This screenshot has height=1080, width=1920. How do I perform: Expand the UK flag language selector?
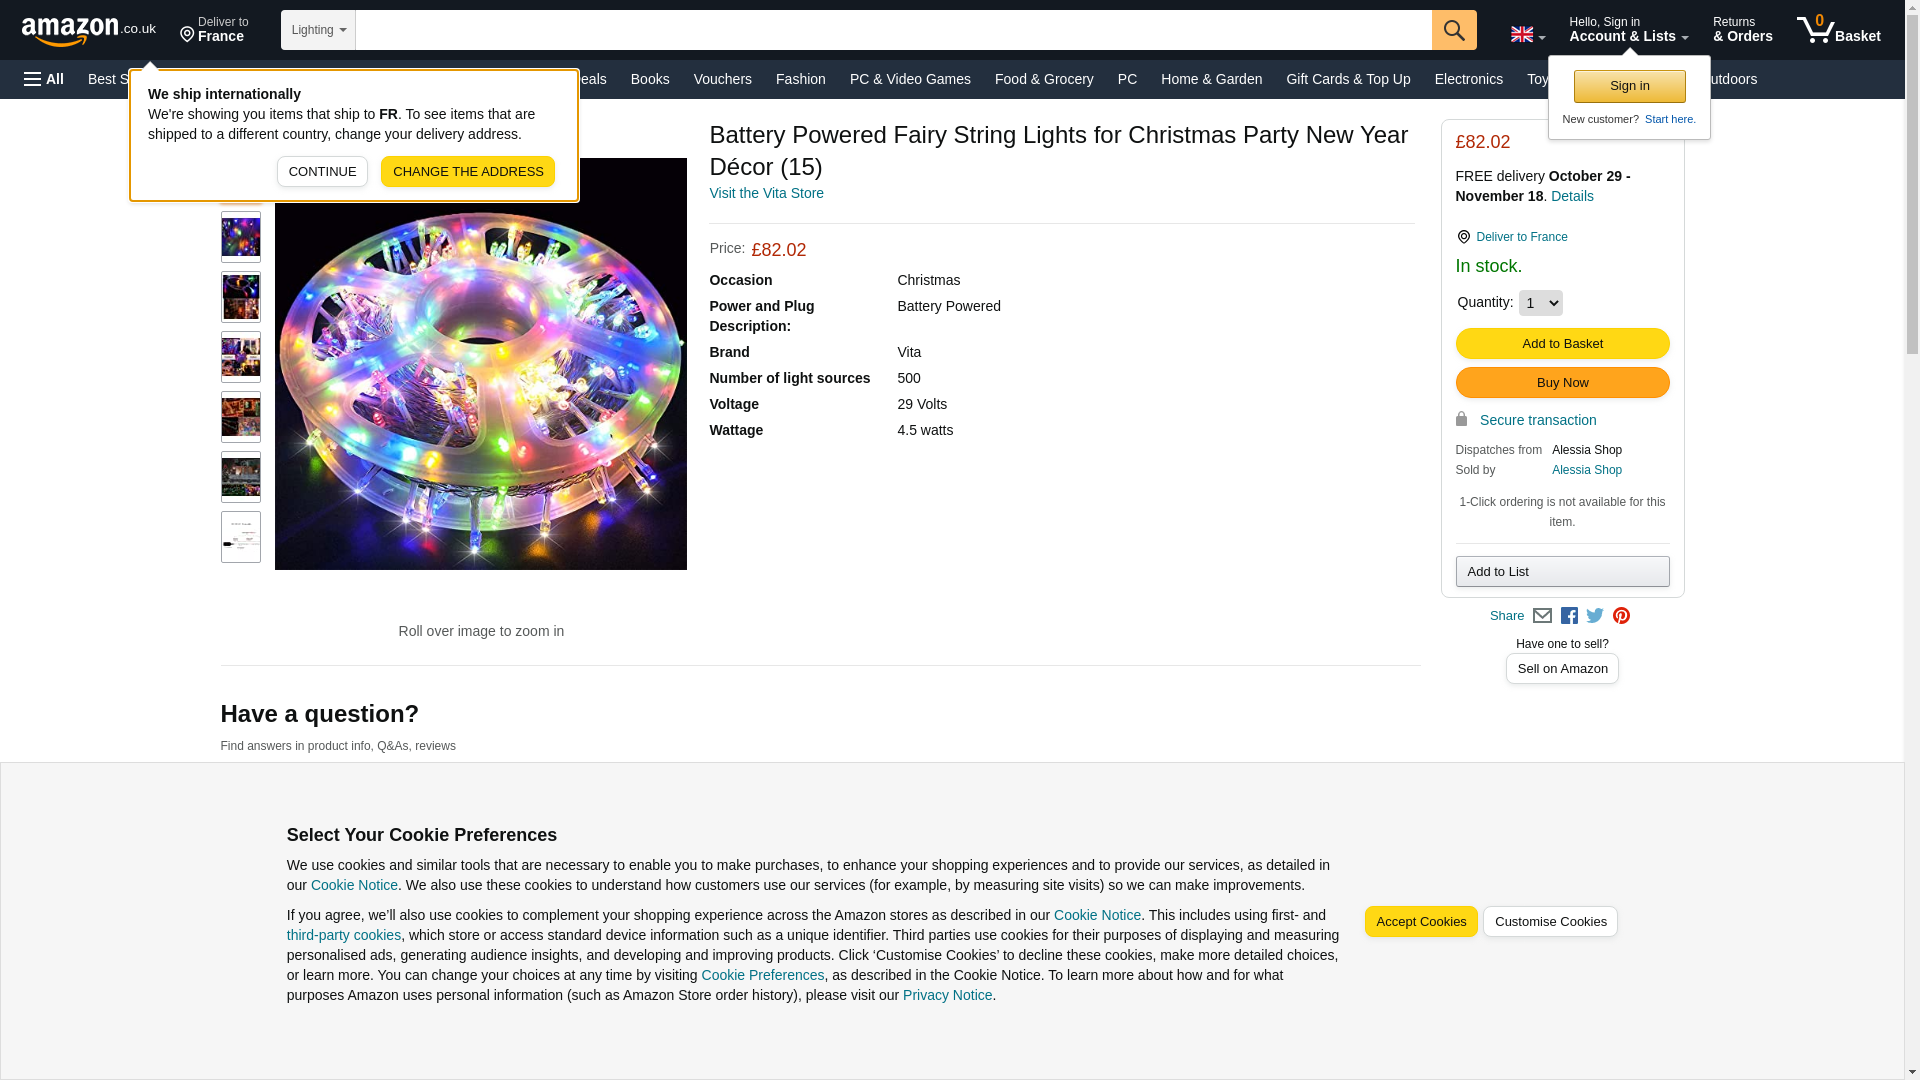coord(1527,33)
